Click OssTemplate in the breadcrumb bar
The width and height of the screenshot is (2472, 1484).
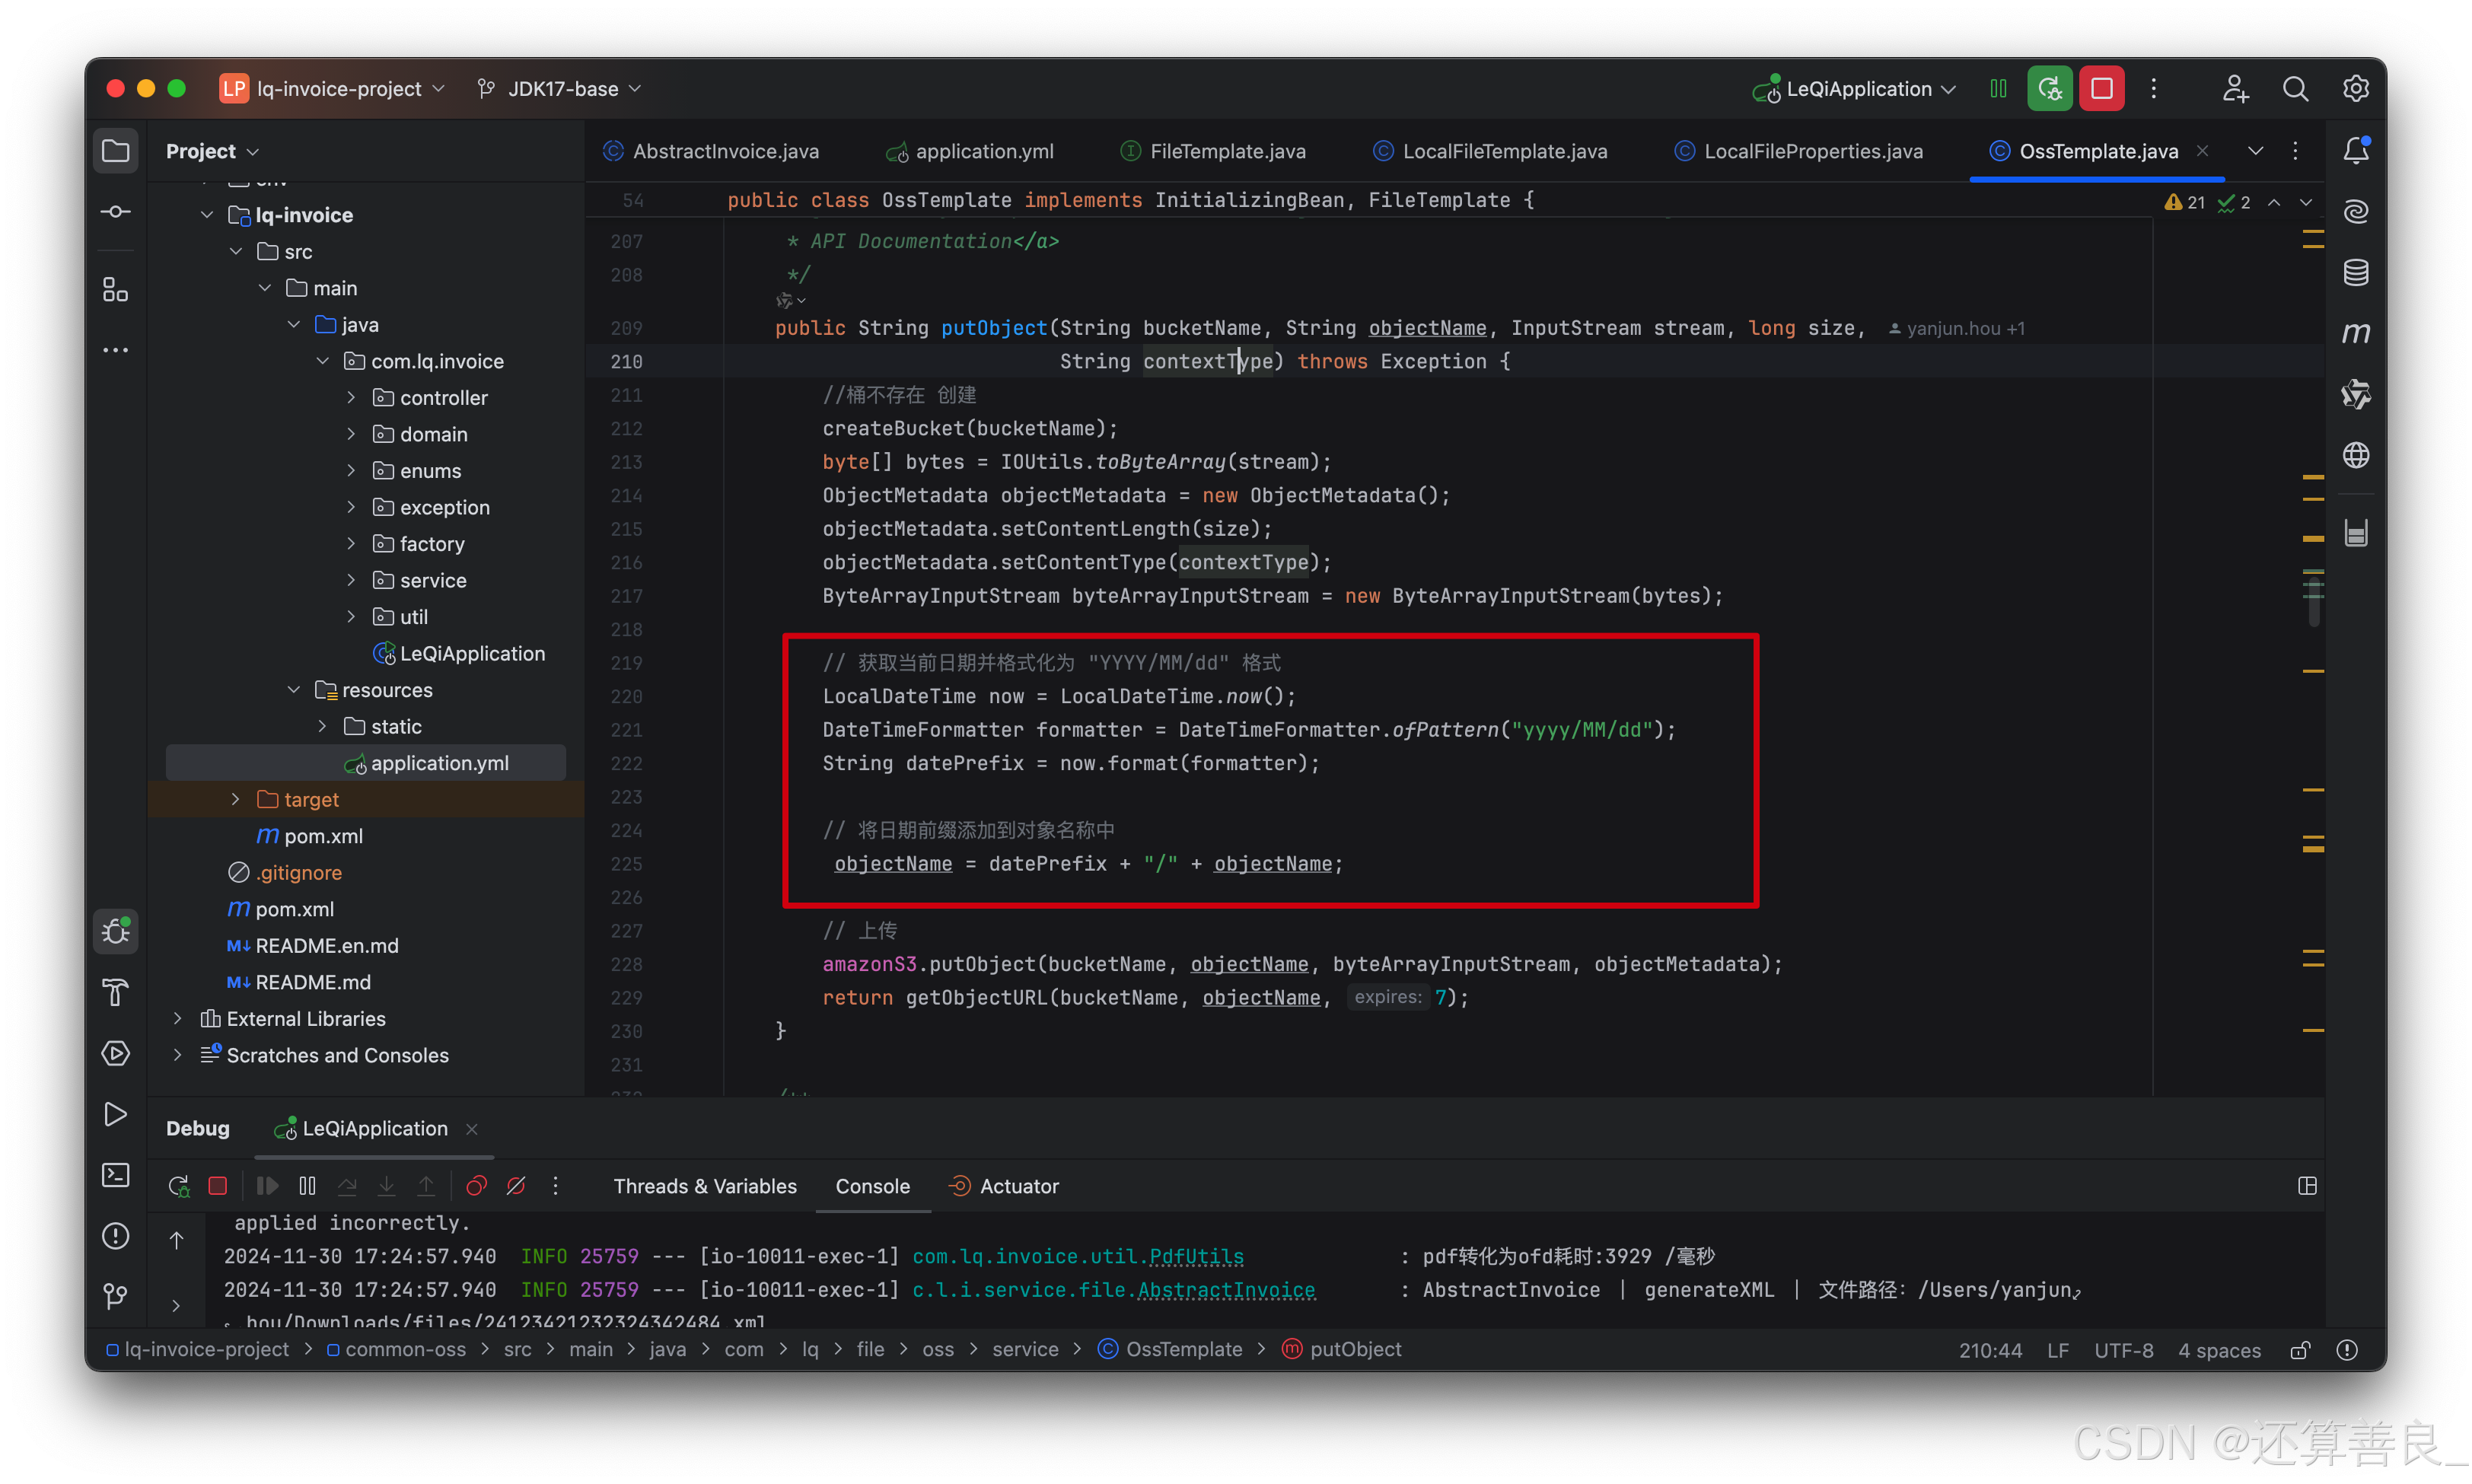coord(1183,1349)
